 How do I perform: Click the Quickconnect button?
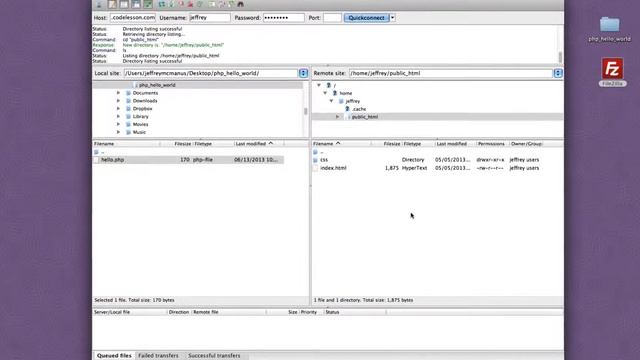coord(367,18)
